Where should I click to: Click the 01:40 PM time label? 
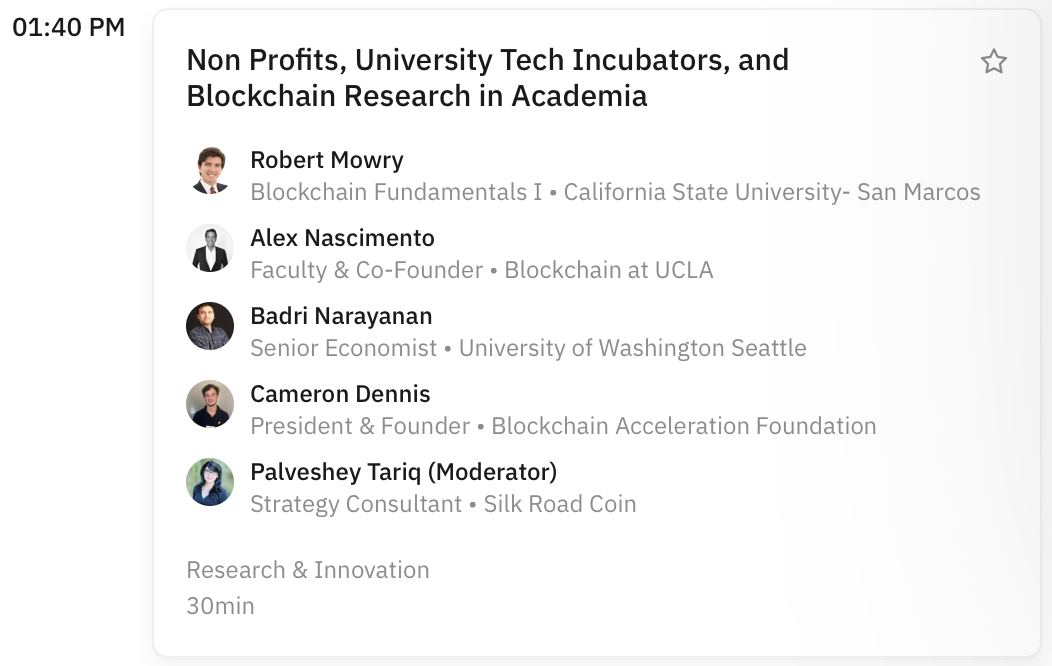coord(69,28)
